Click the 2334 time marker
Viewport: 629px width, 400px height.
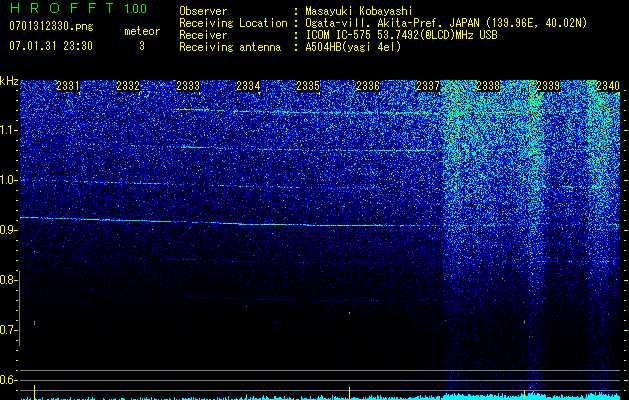(x=248, y=85)
